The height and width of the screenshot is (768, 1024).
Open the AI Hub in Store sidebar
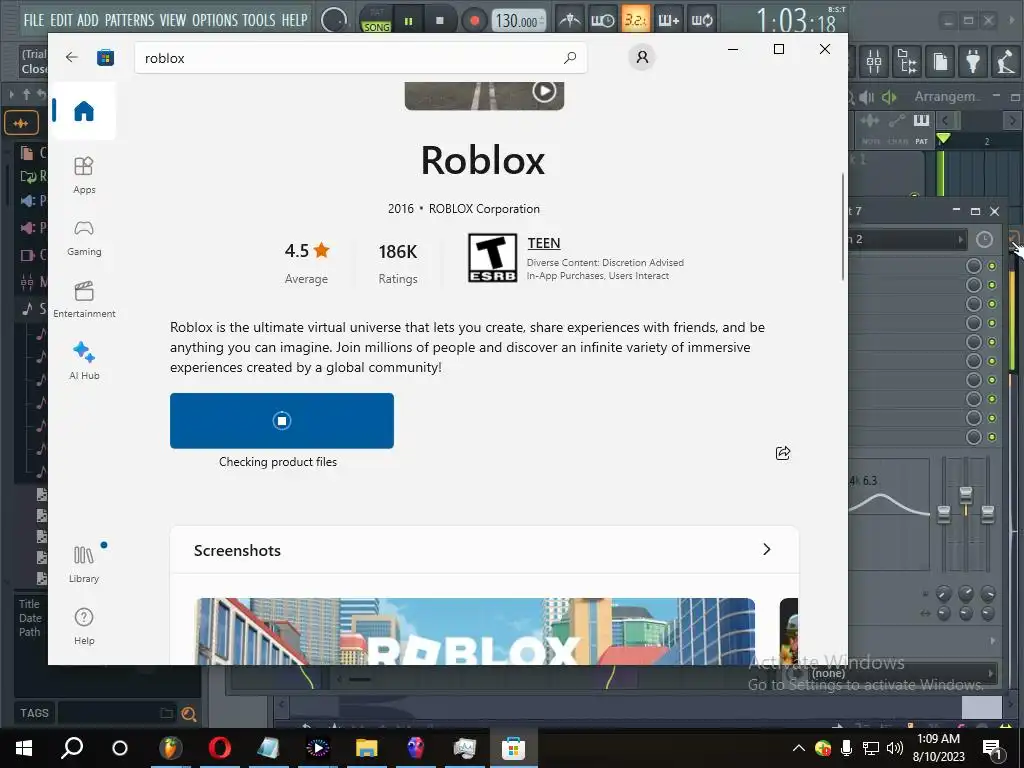(84, 361)
